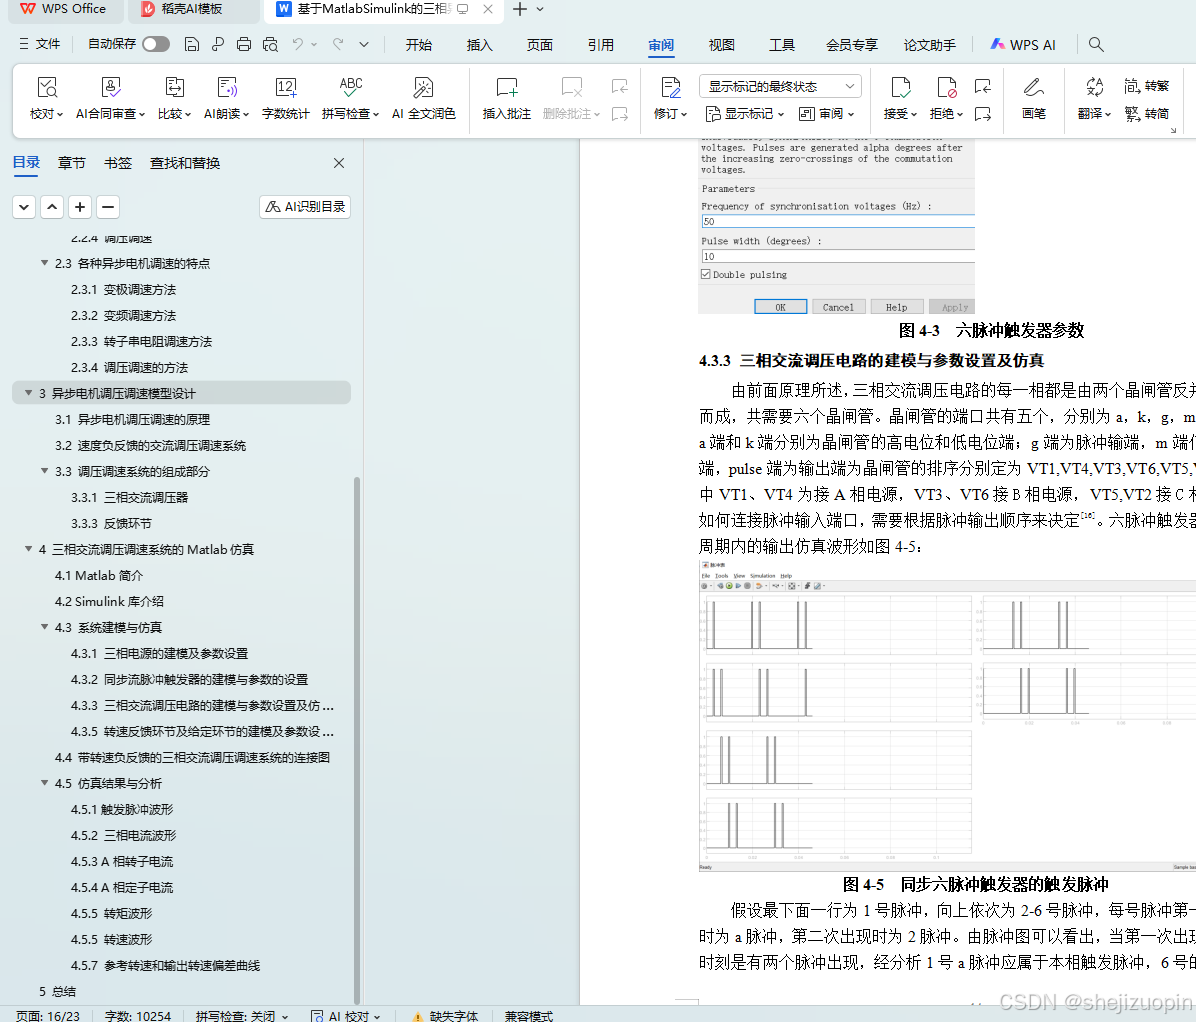This screenshot has width=1196, height=1022.
Task: Open the 文件 menu
Action: coord(40,44)
